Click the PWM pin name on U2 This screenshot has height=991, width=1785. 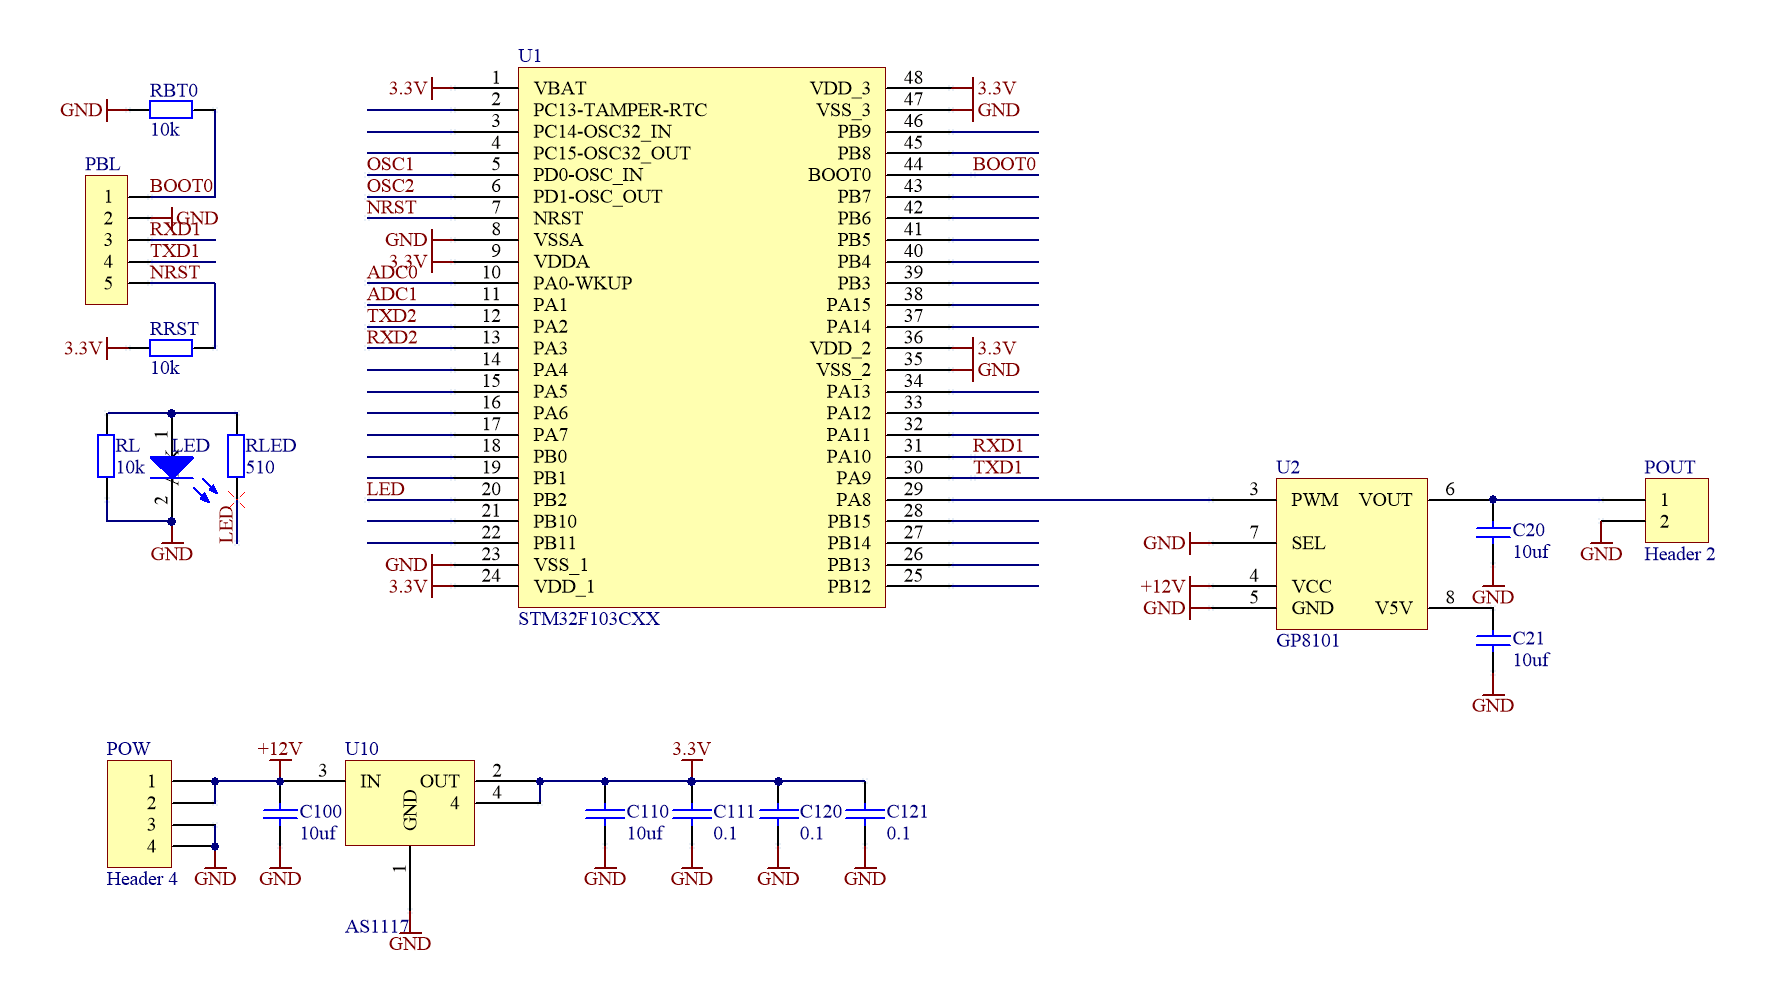[1315, 500]
